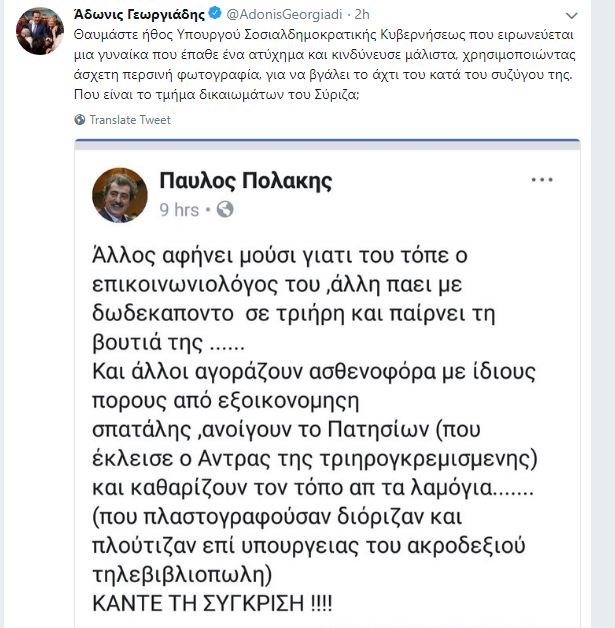Click the ΚΑΝΤΕ ΤΗ ΣΥΓΚΡΙΣΗ line
Viewport: 615px width, 628px height.
coord(213,604)
